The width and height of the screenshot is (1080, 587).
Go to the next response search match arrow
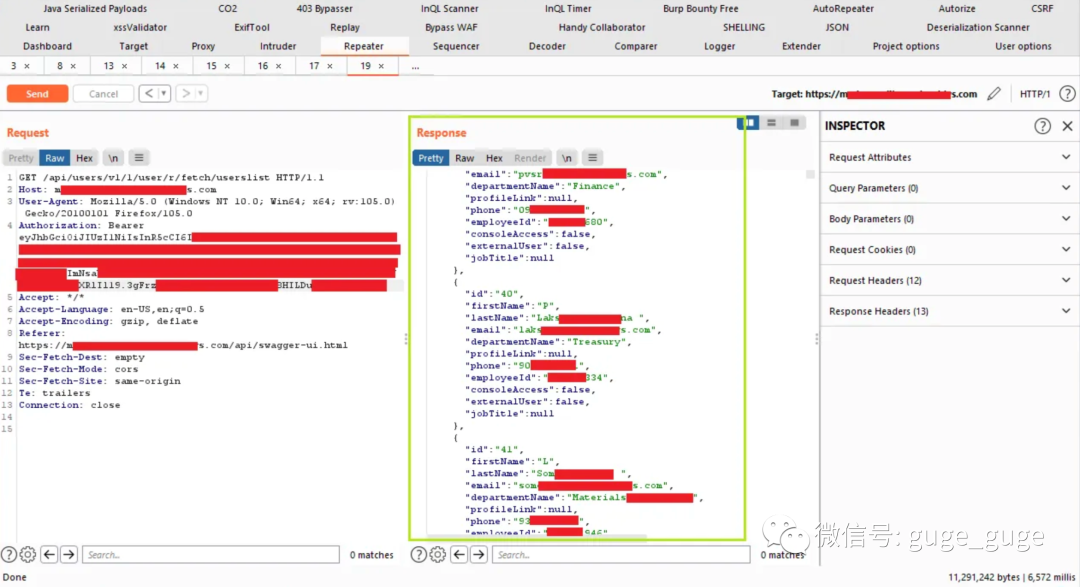tap(479, 555)
